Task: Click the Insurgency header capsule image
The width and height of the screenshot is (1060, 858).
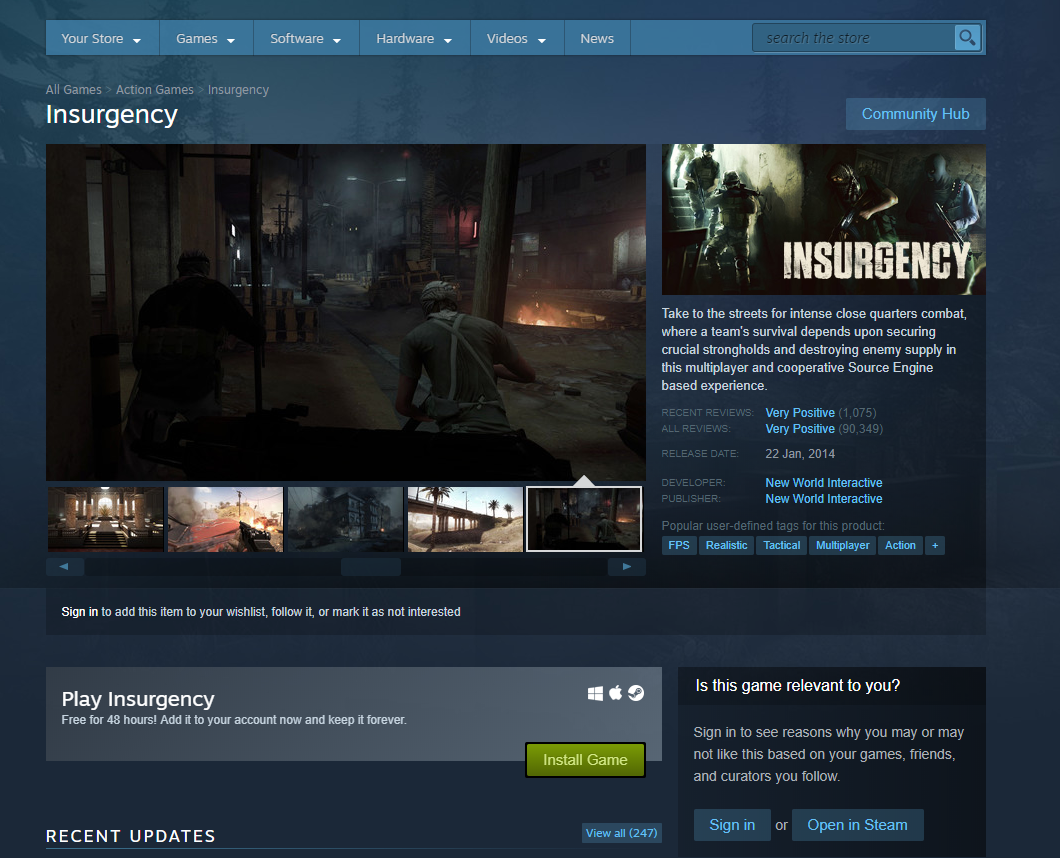Action: [x=823, y=219]
